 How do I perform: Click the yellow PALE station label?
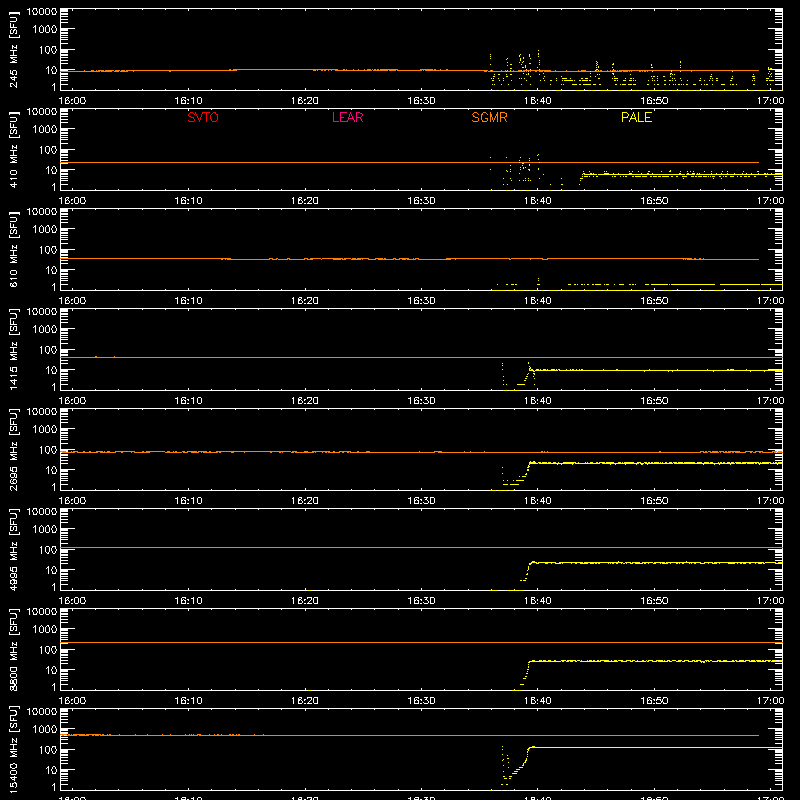pyautogui.click(x=636, y=117)
